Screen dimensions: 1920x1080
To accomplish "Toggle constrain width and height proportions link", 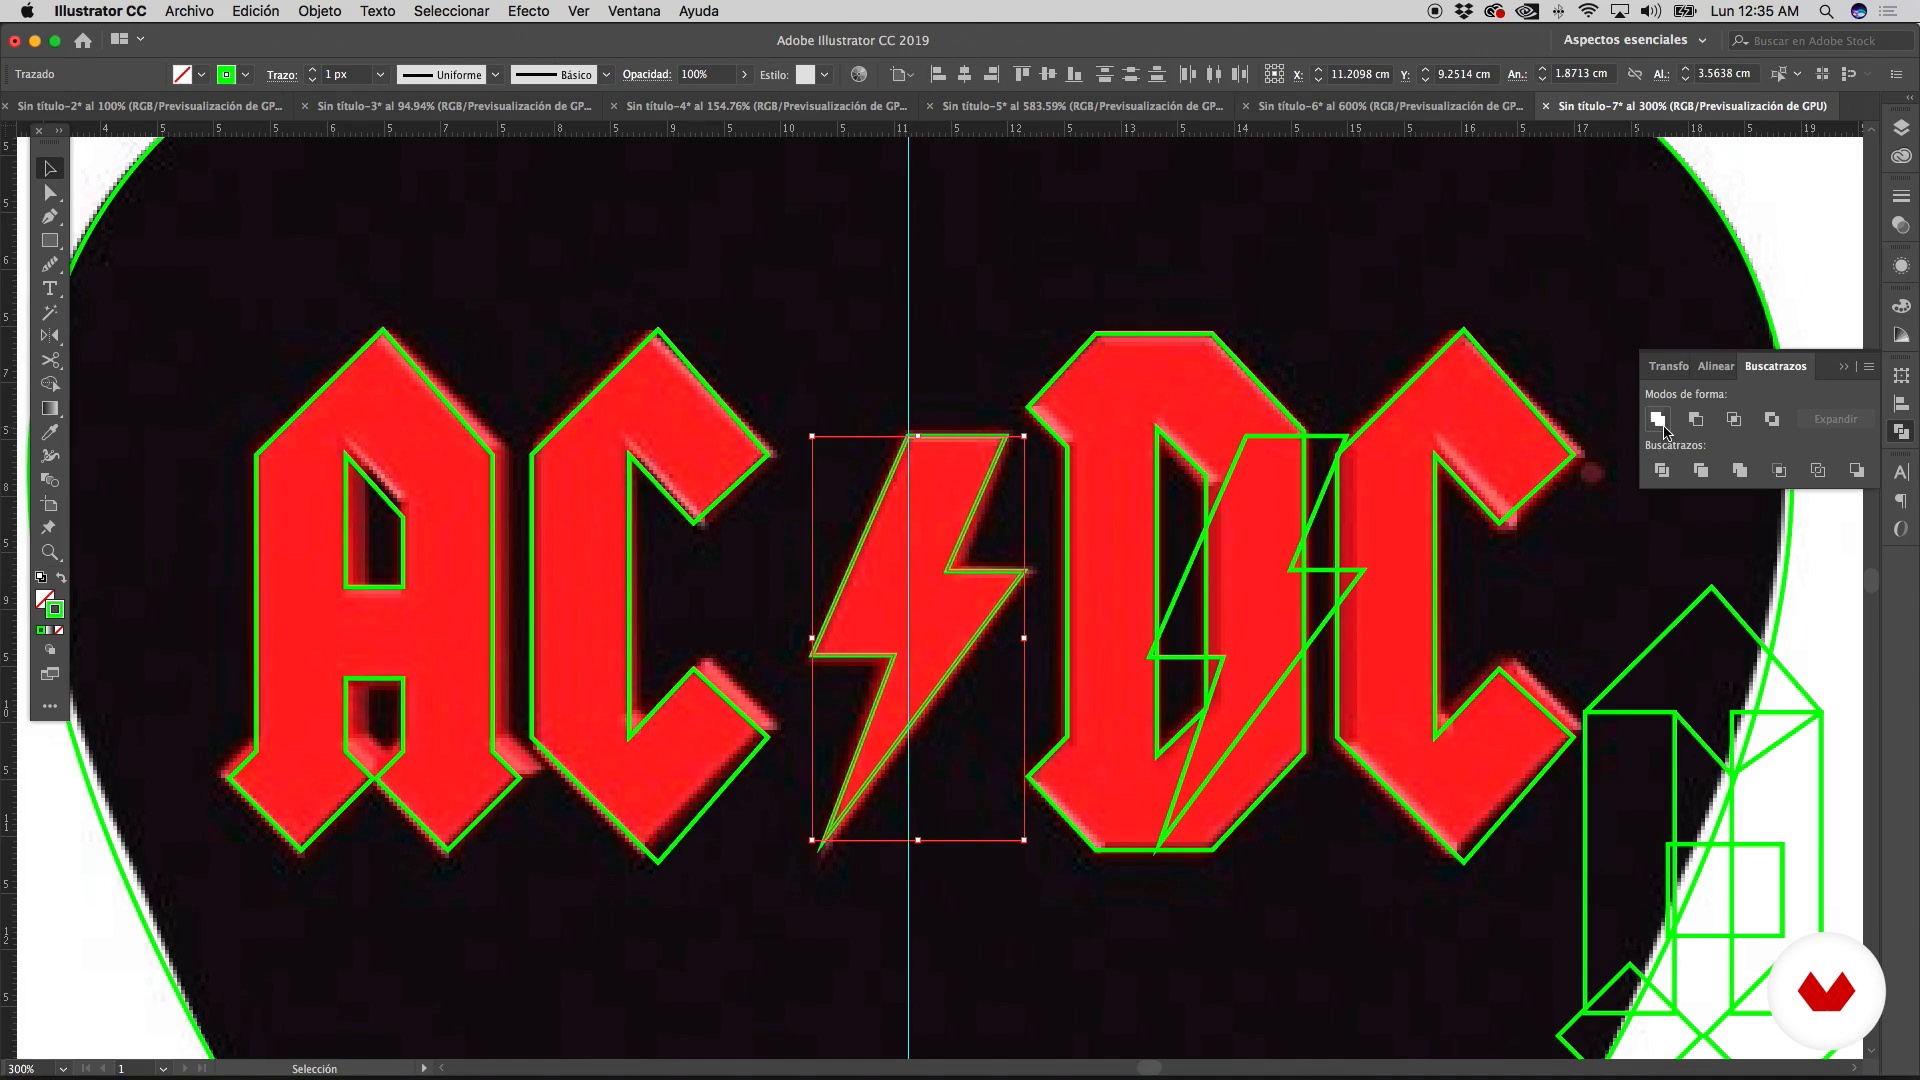I will pyautogui.click(x=1635, y=74).
